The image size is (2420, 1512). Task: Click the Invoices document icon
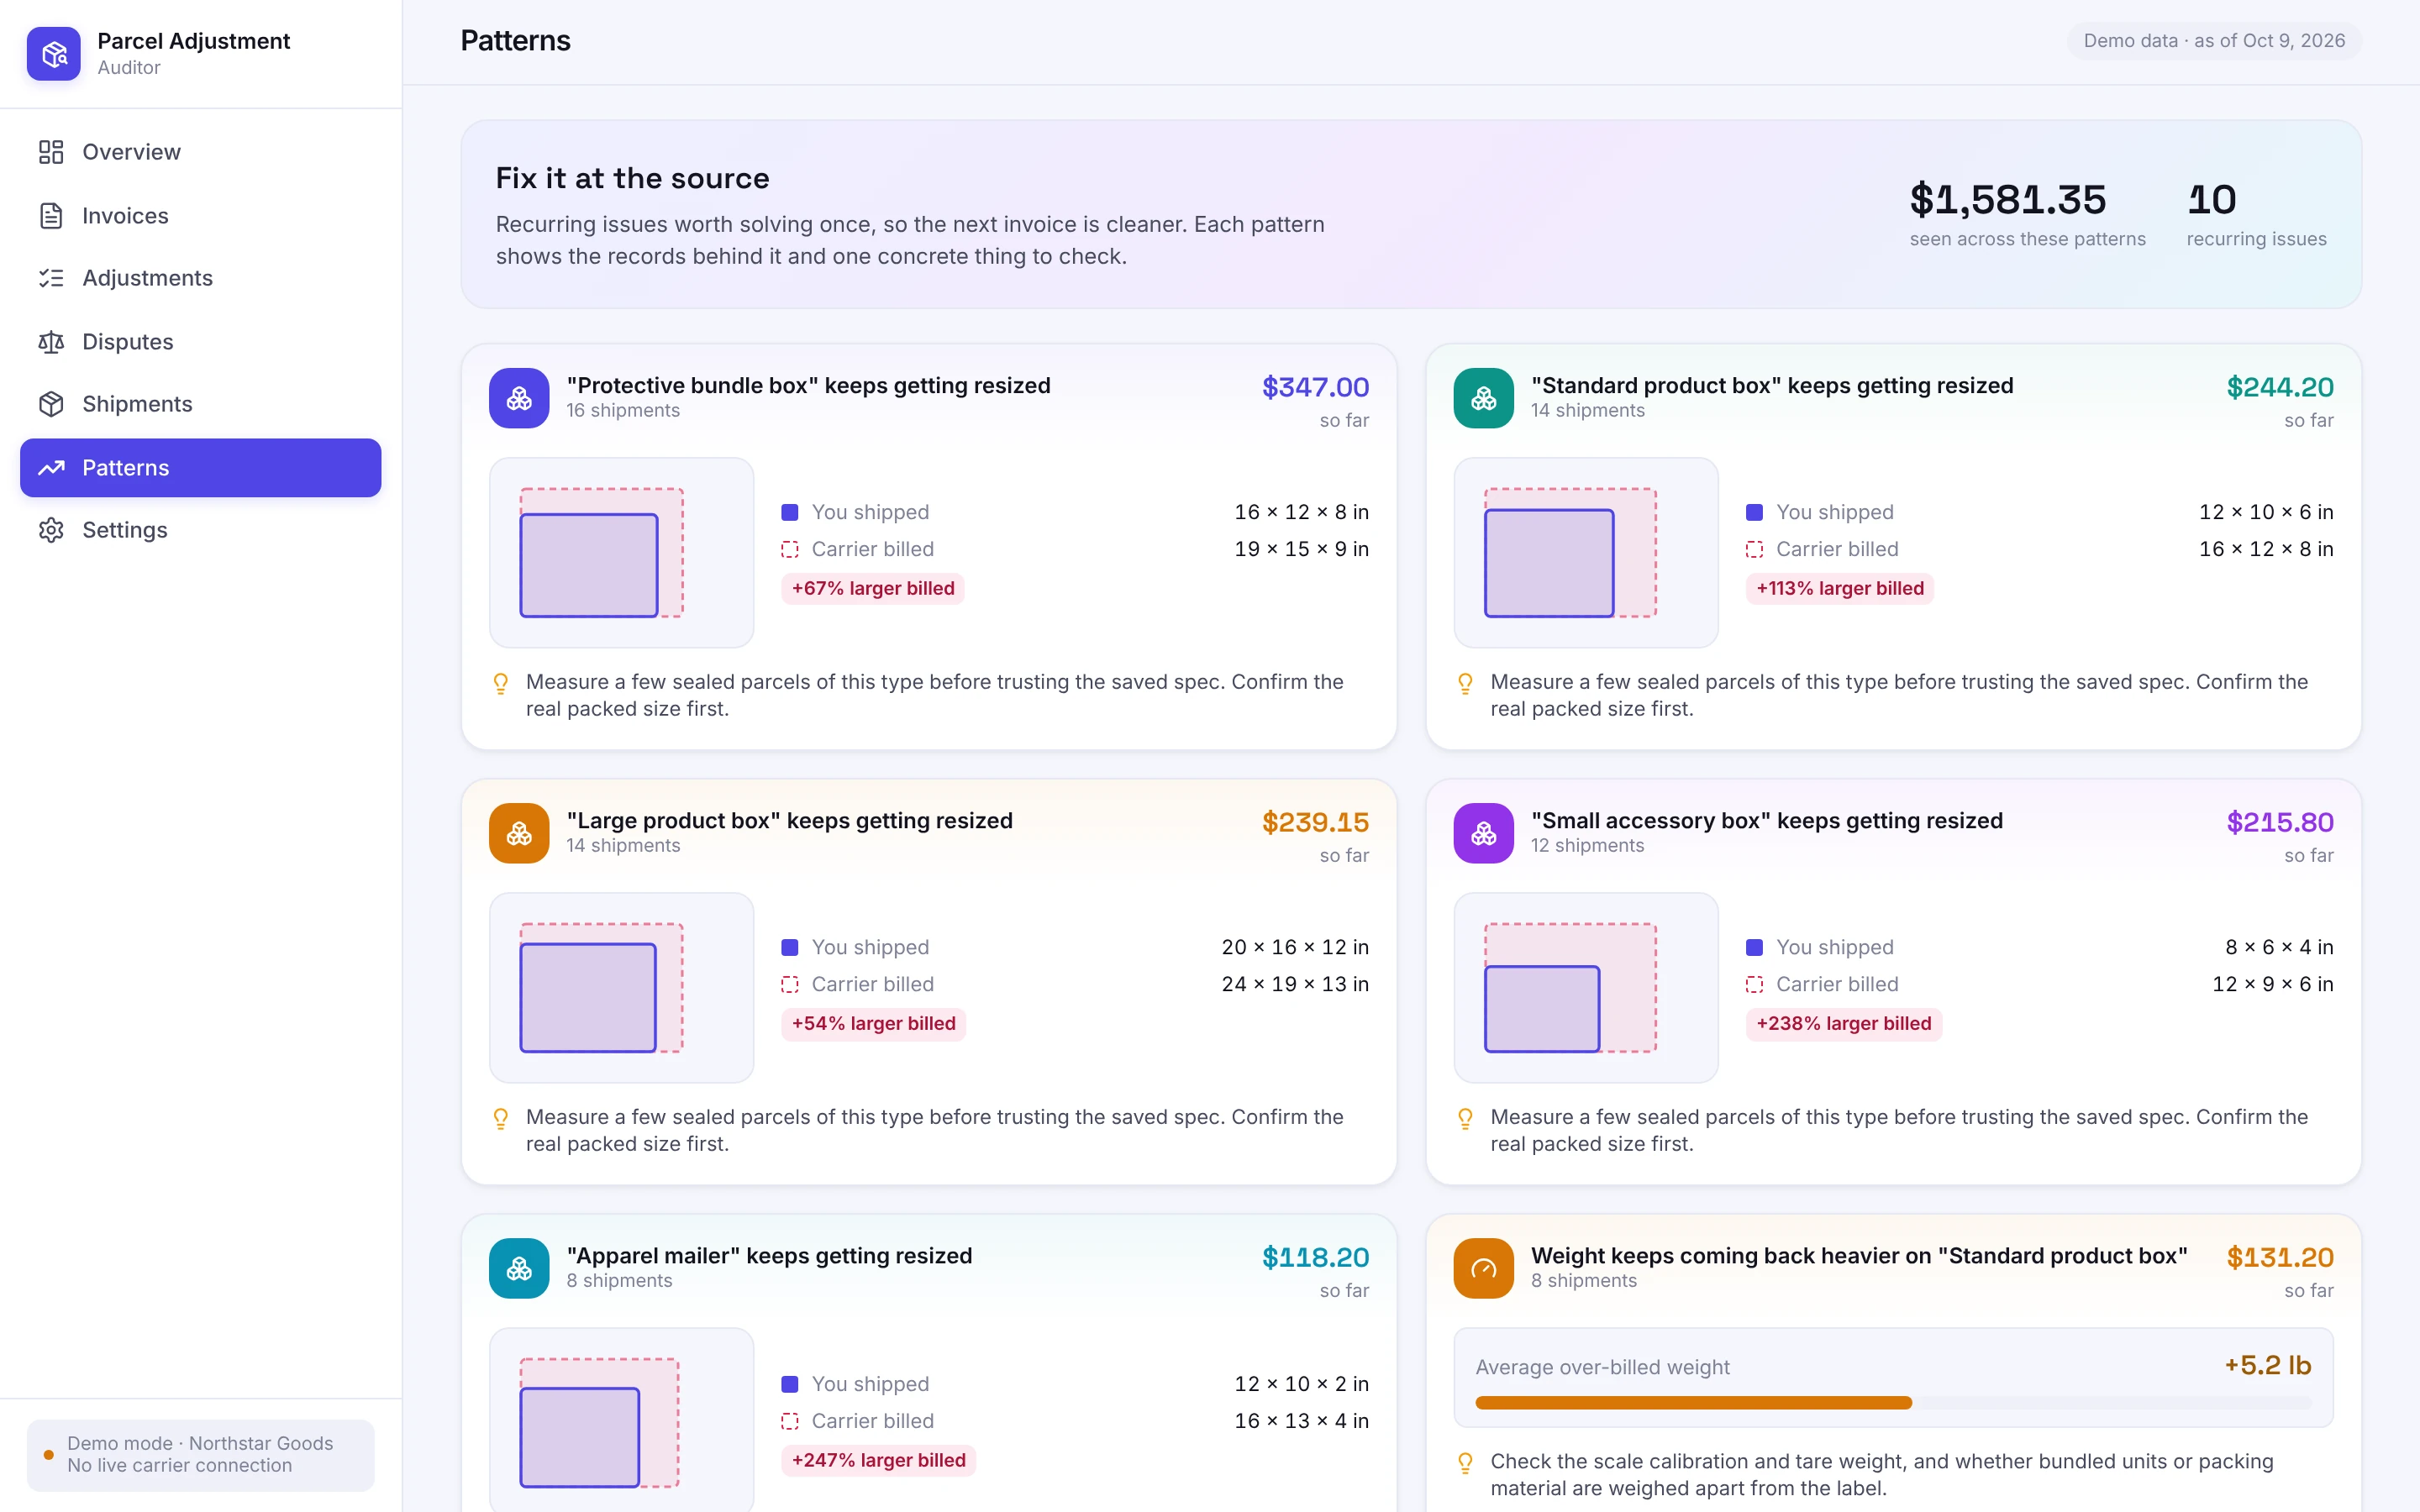click(51, 216)
